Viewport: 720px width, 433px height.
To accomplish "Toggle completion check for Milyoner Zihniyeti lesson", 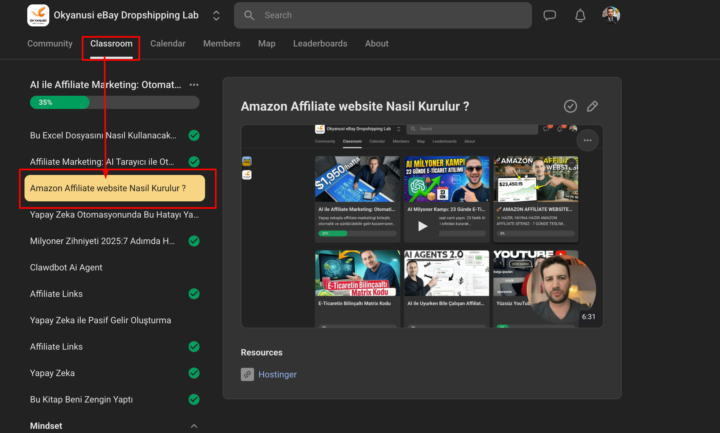I will (x=194, y=241).
